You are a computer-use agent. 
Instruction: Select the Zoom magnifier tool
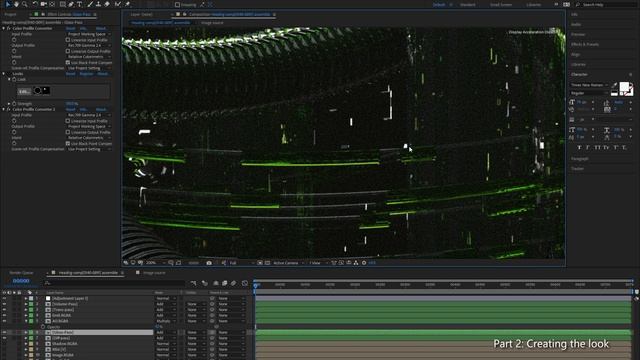[x=25, y=4]
